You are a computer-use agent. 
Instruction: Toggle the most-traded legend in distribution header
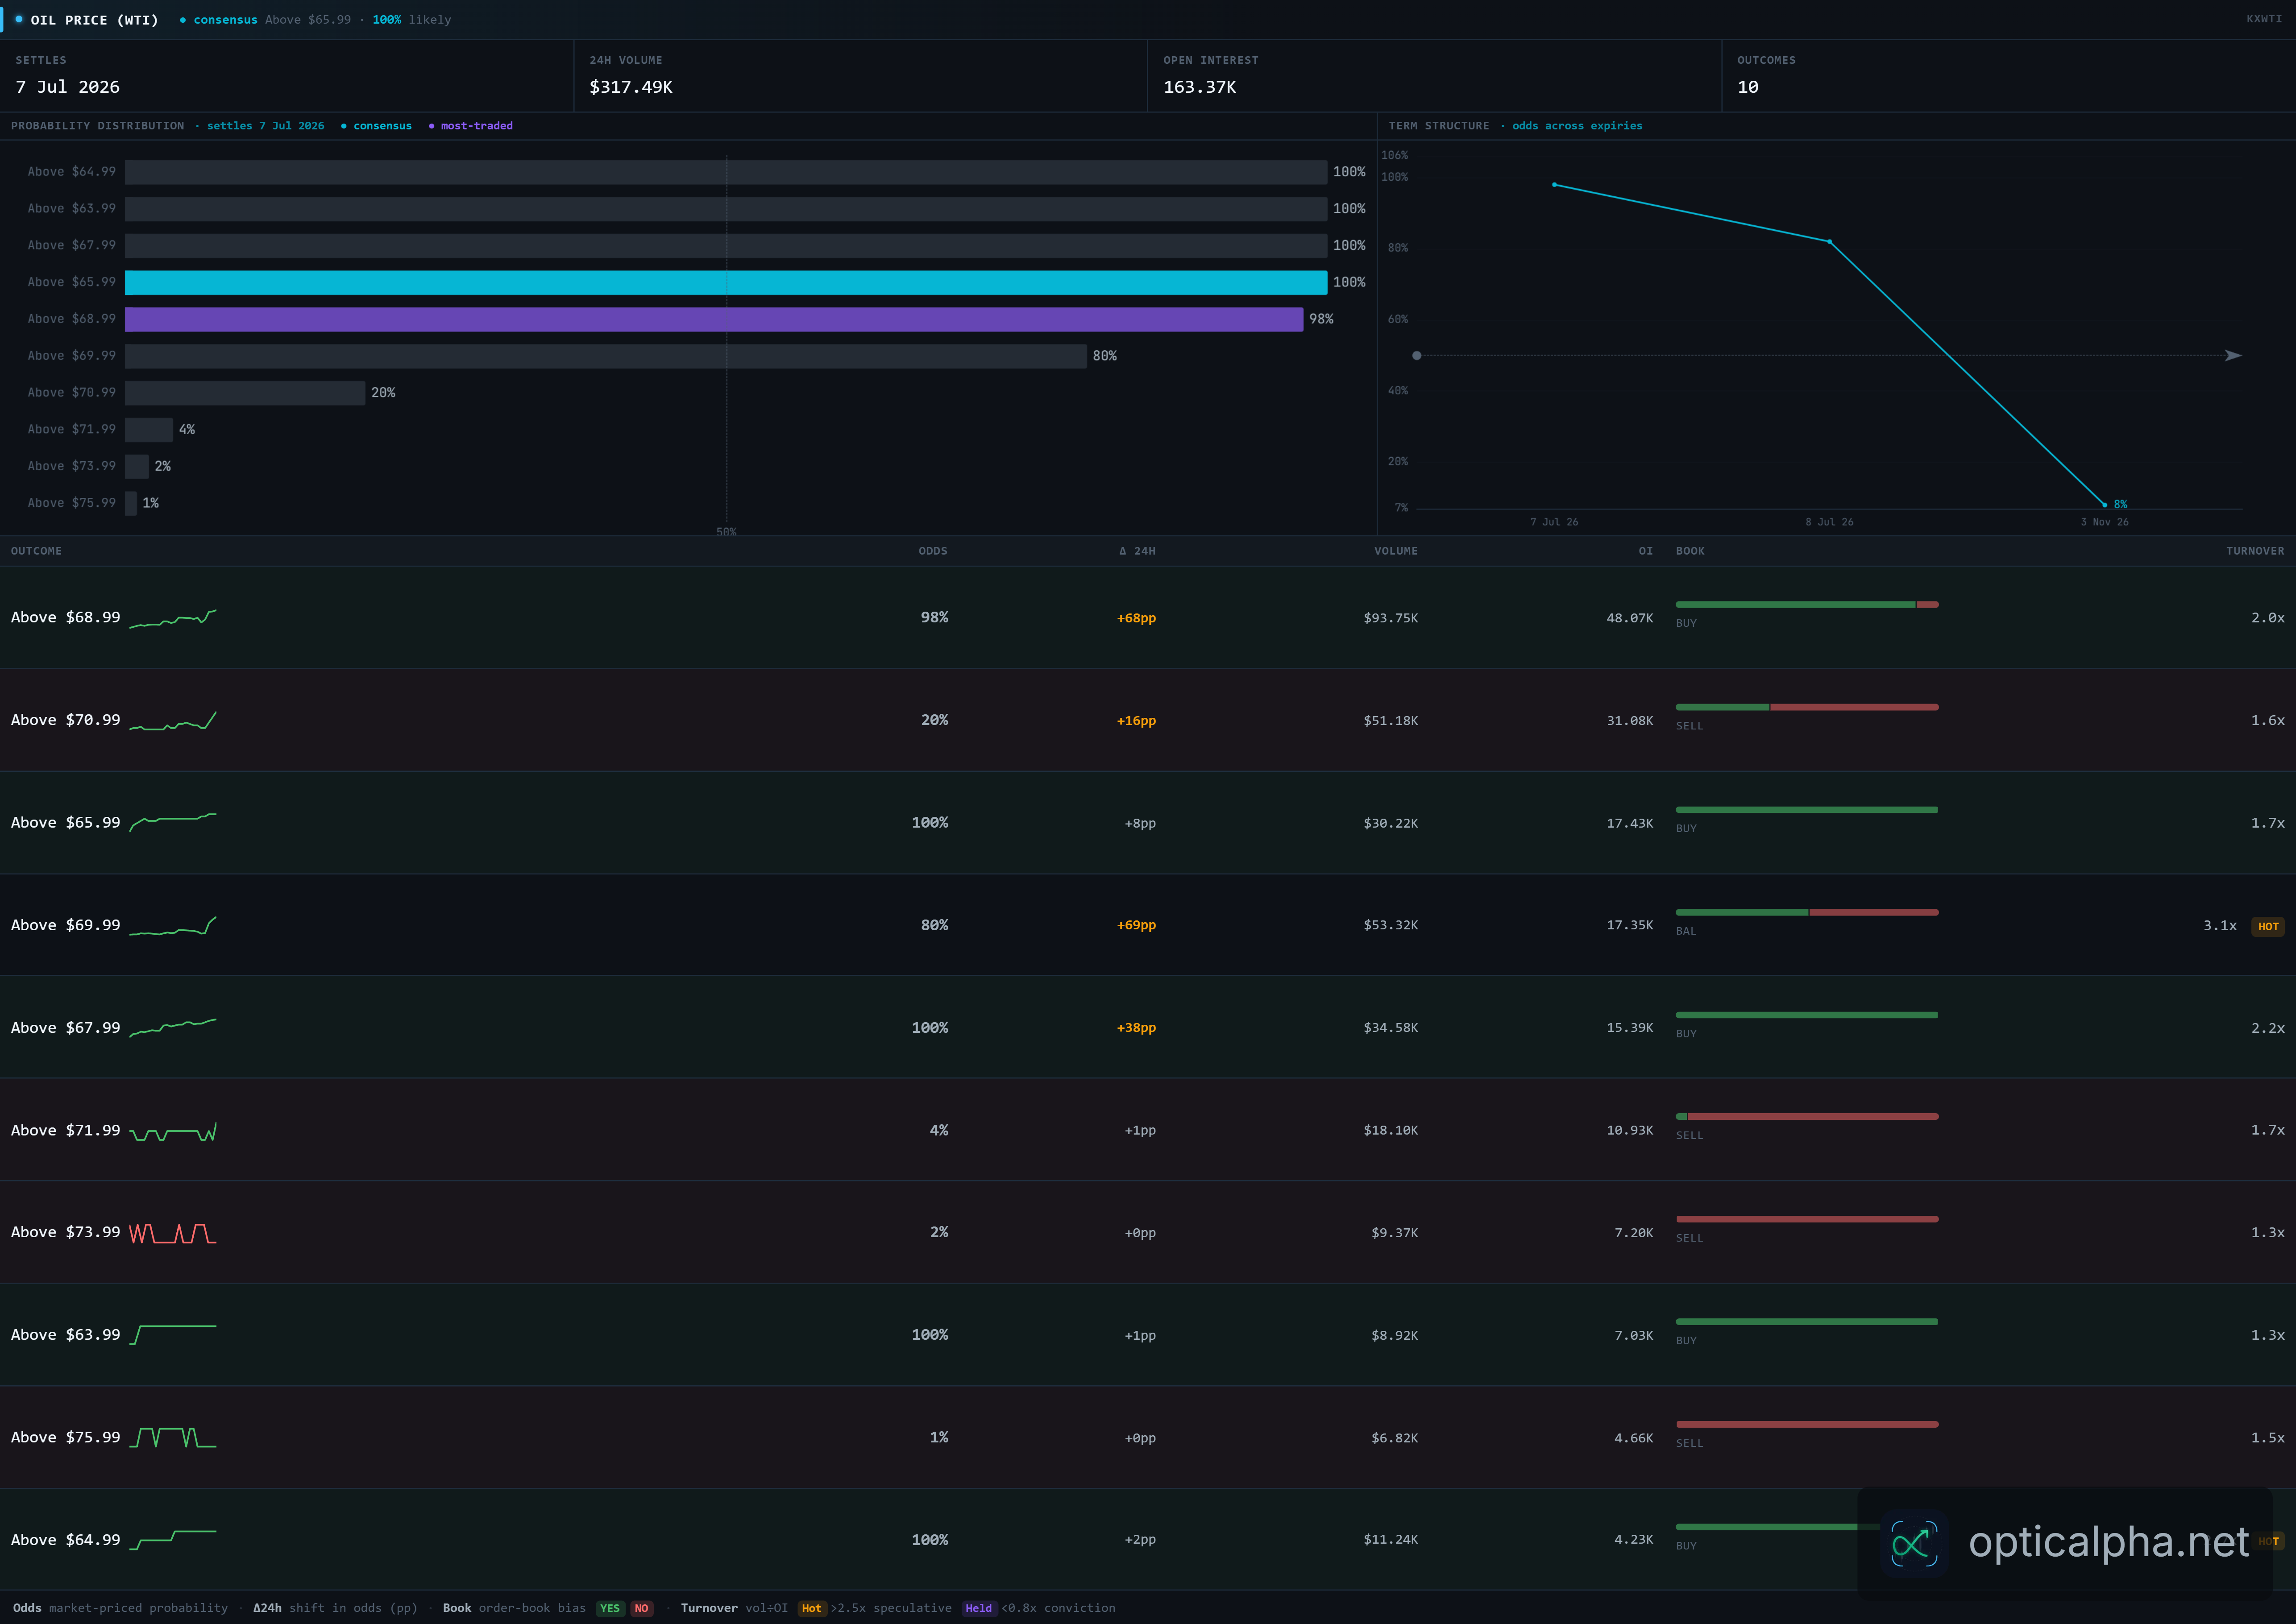(470, 126)
